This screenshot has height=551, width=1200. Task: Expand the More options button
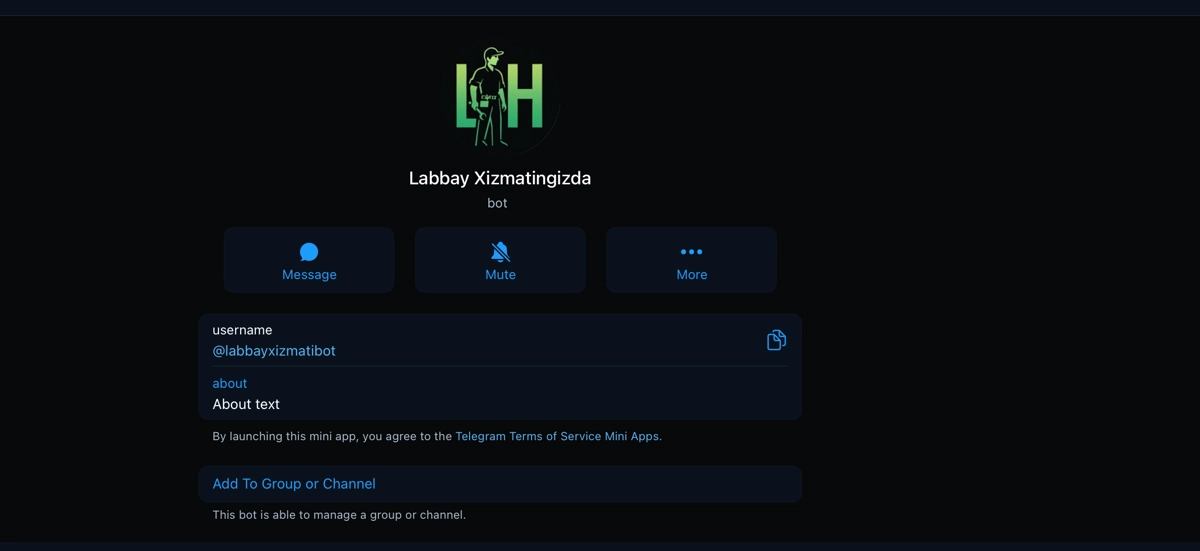click(x=691, y=260)
